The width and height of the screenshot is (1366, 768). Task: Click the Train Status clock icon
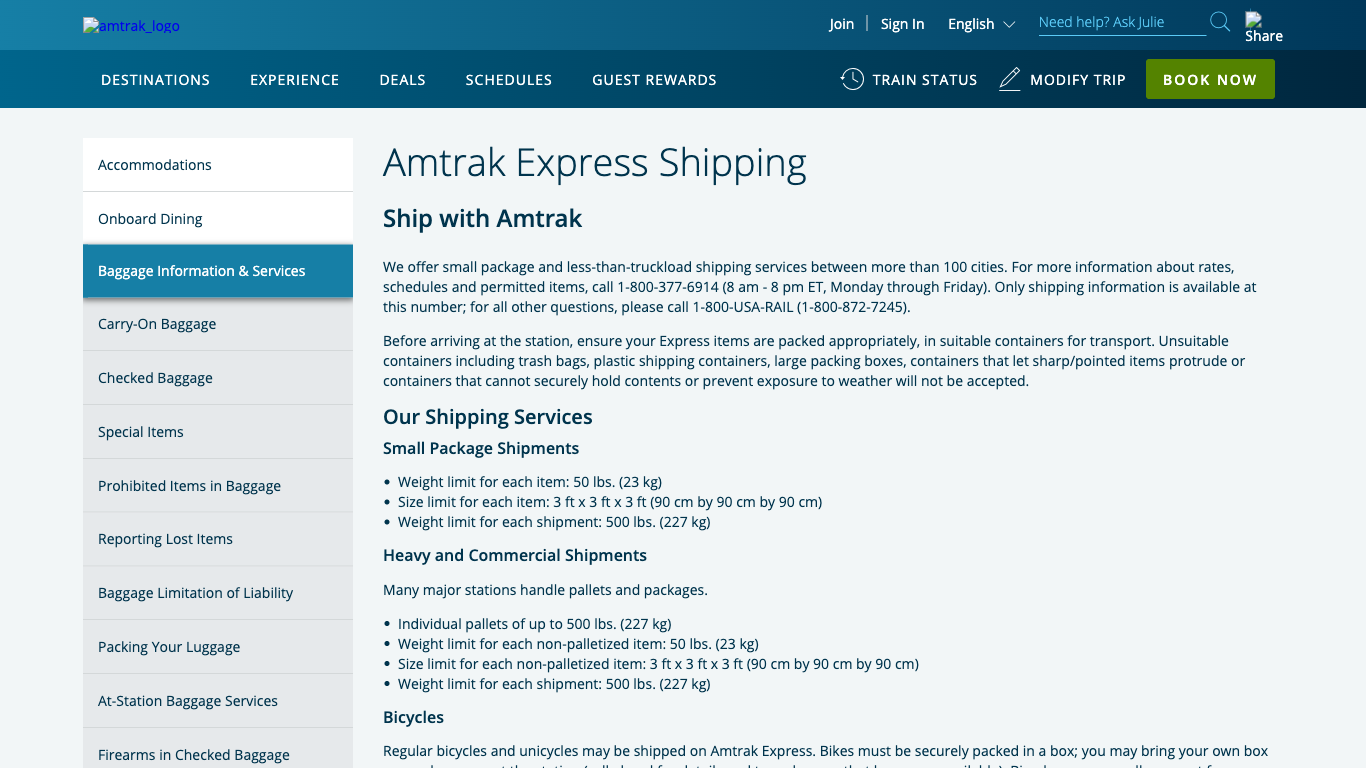click(x=852, y=79)
